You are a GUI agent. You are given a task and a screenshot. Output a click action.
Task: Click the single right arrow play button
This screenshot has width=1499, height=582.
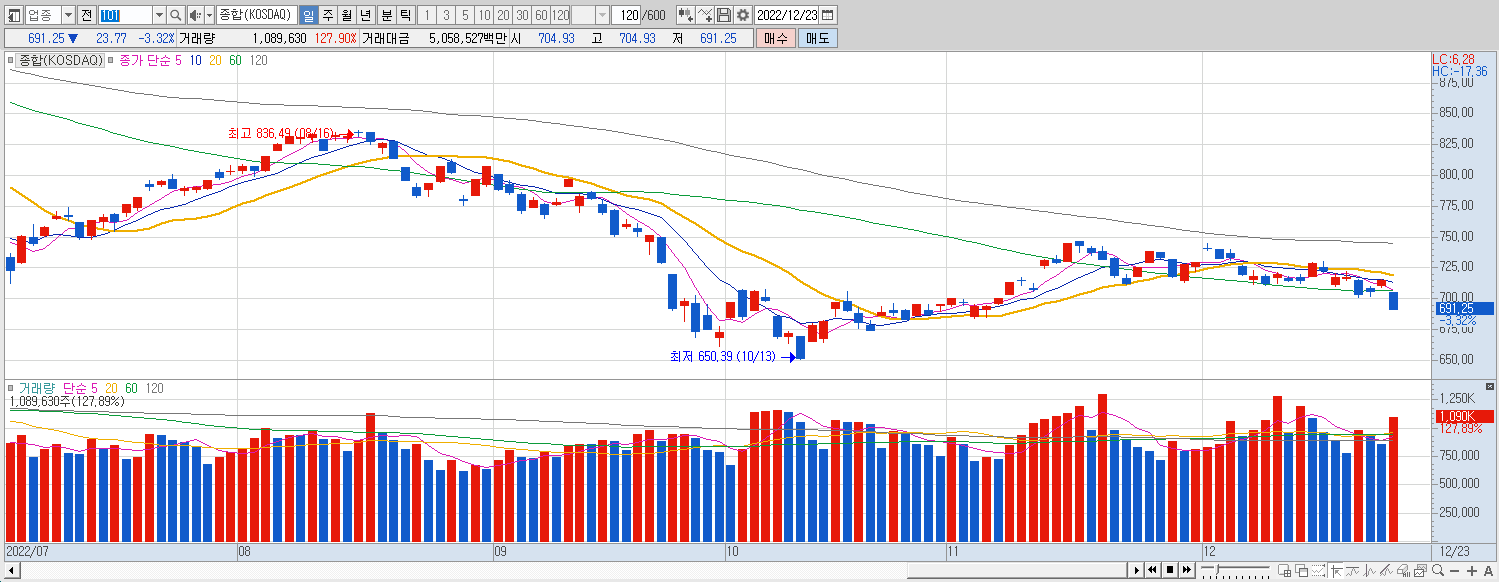point(1137,571)
